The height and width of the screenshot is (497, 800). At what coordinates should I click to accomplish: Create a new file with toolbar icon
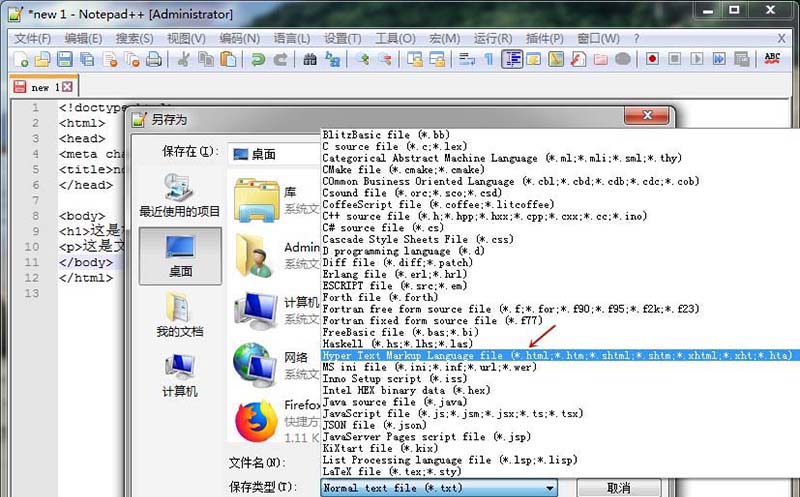[x=21, y=59]
